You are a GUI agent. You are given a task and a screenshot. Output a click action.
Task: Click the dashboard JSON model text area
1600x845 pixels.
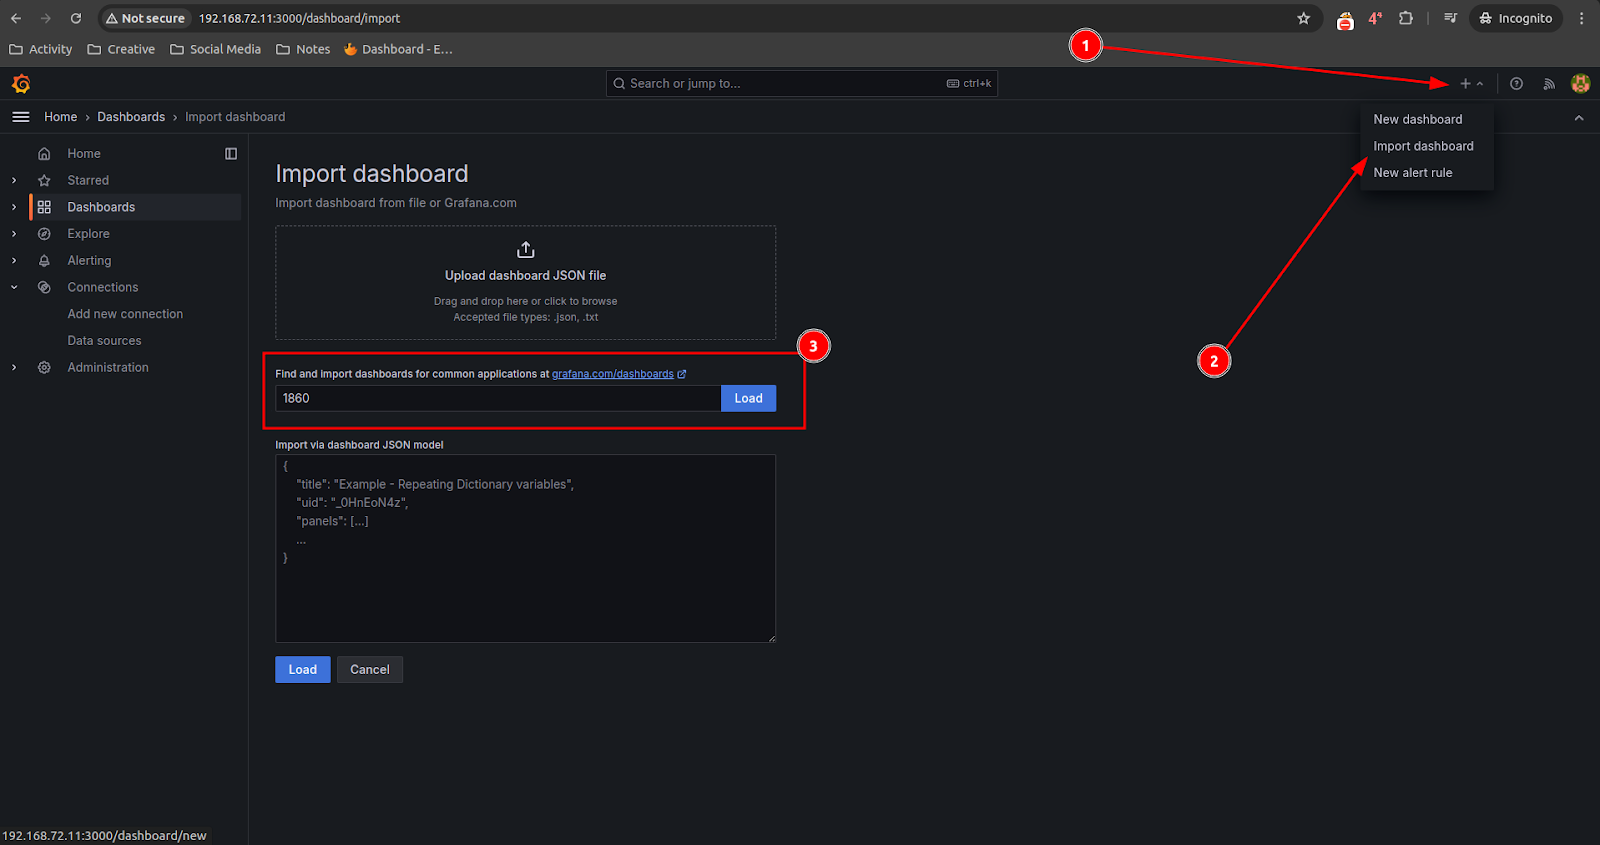point(525,549)
